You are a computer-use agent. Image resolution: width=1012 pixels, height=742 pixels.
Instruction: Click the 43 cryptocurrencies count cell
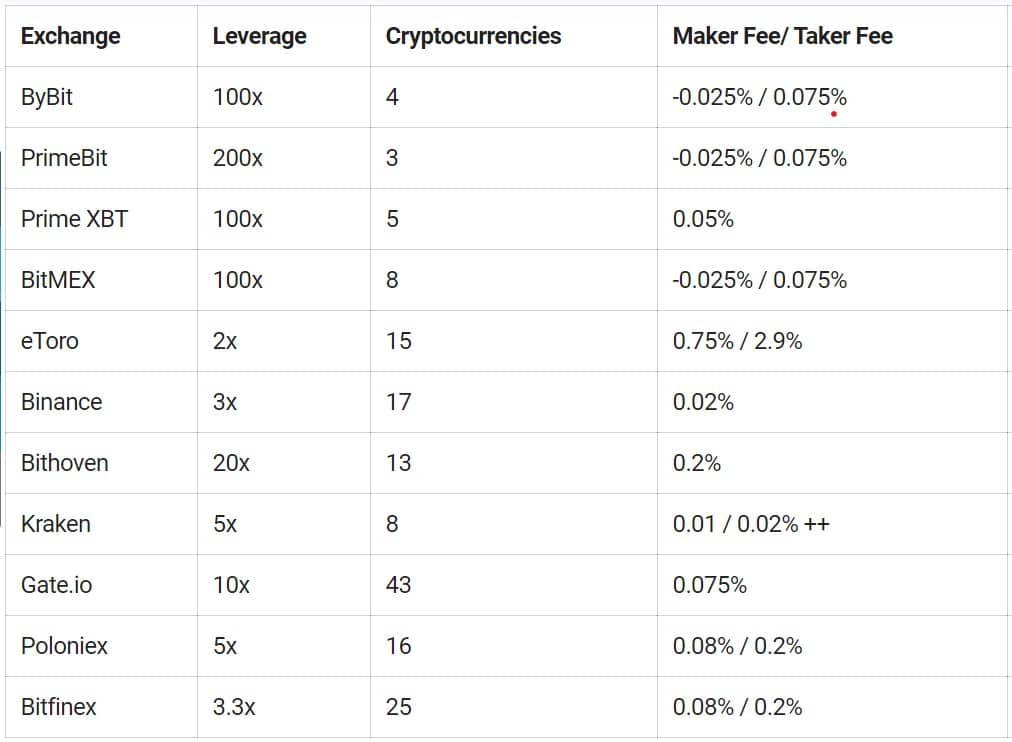398,586
